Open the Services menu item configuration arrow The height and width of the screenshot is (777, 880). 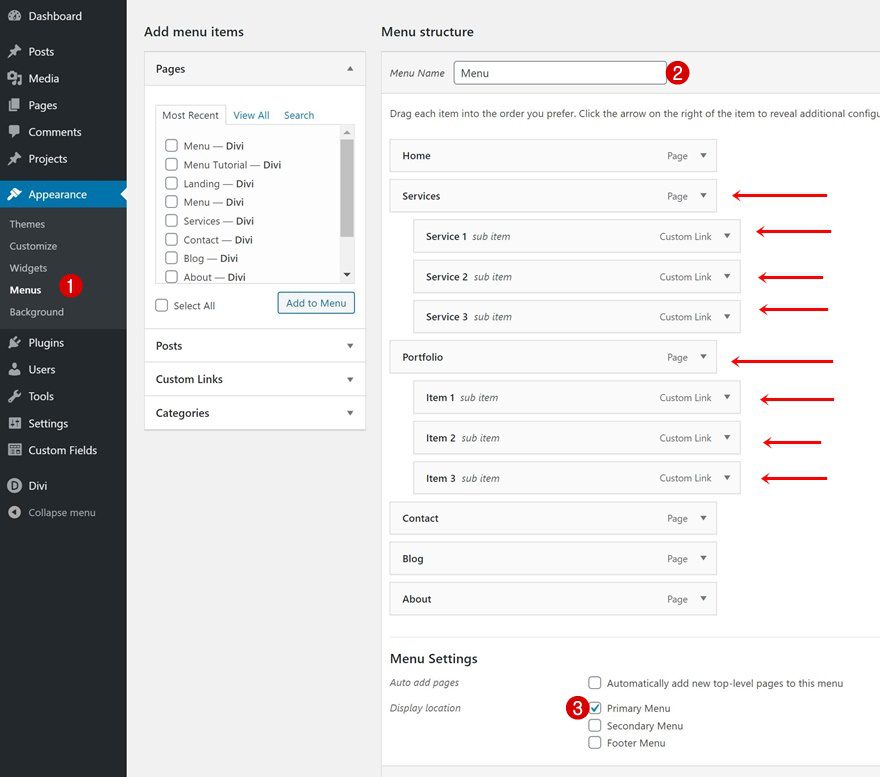[703, 196]
